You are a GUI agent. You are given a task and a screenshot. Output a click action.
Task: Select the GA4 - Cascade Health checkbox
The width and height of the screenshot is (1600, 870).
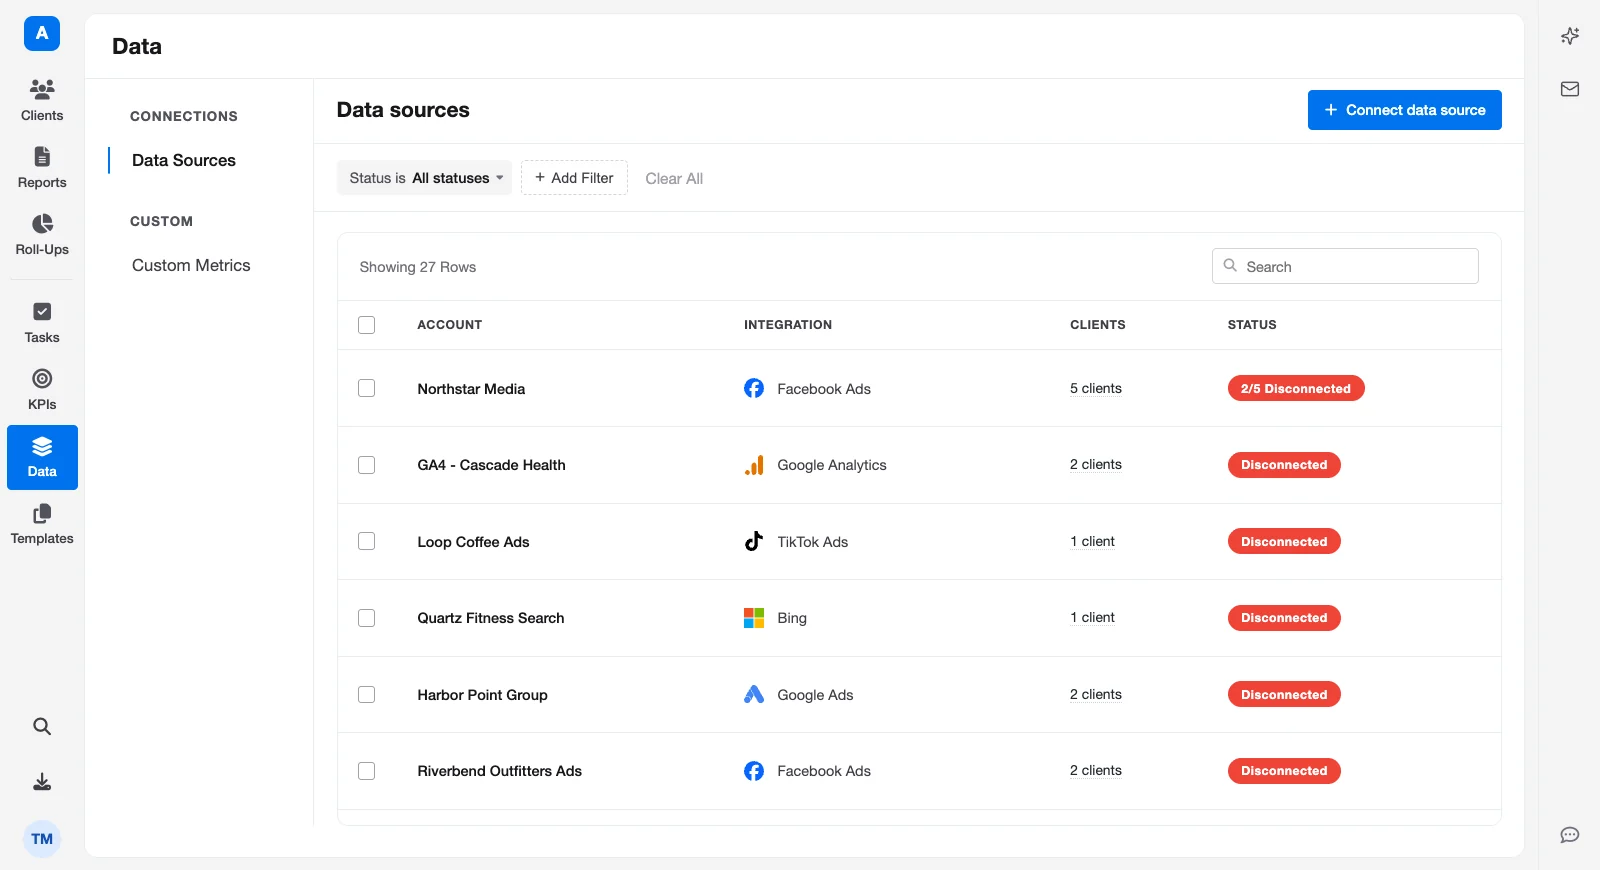[x=367, y=465]
